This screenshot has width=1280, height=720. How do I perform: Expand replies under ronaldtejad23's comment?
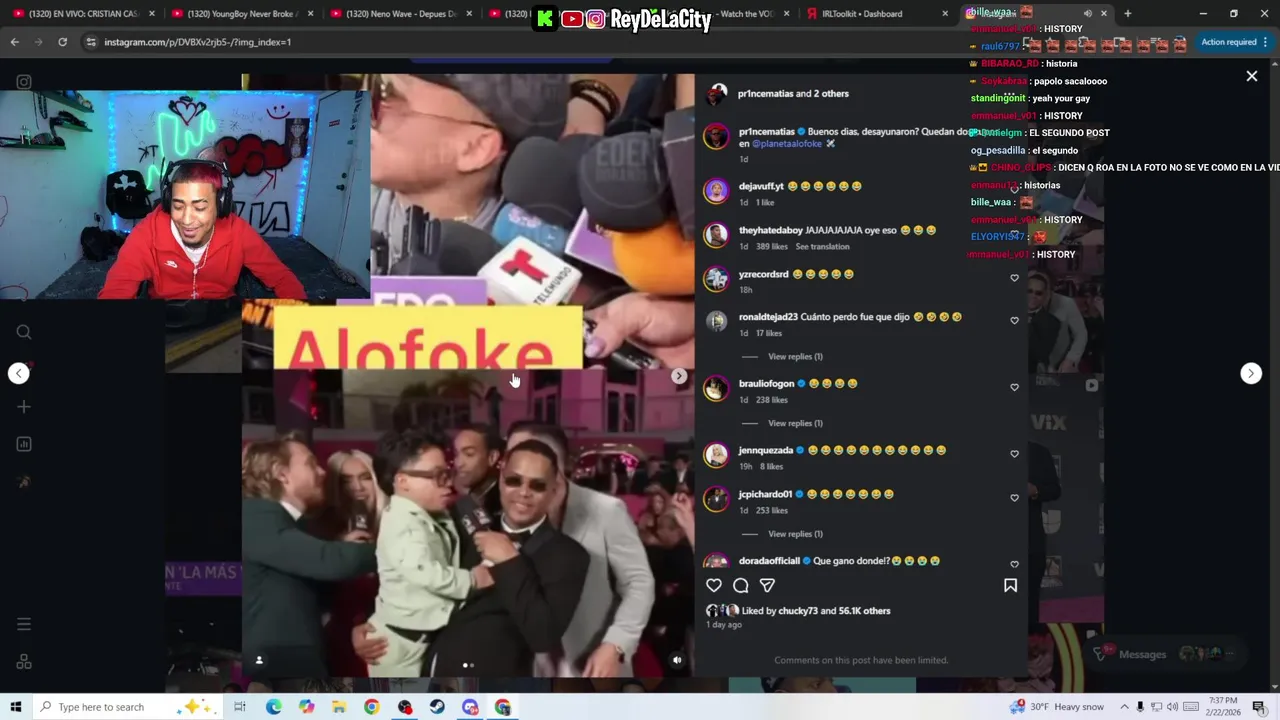795,357
